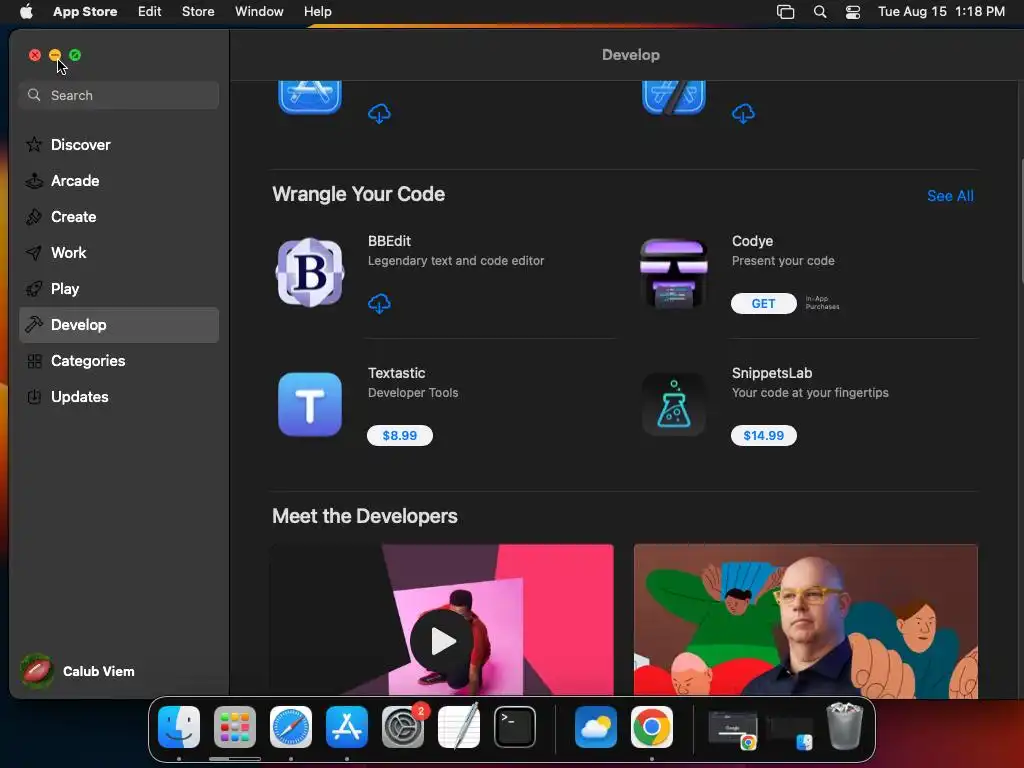Click the SnippetsLab app title
The height and width of the screenshot is (768, 1024).
[772, 373]
